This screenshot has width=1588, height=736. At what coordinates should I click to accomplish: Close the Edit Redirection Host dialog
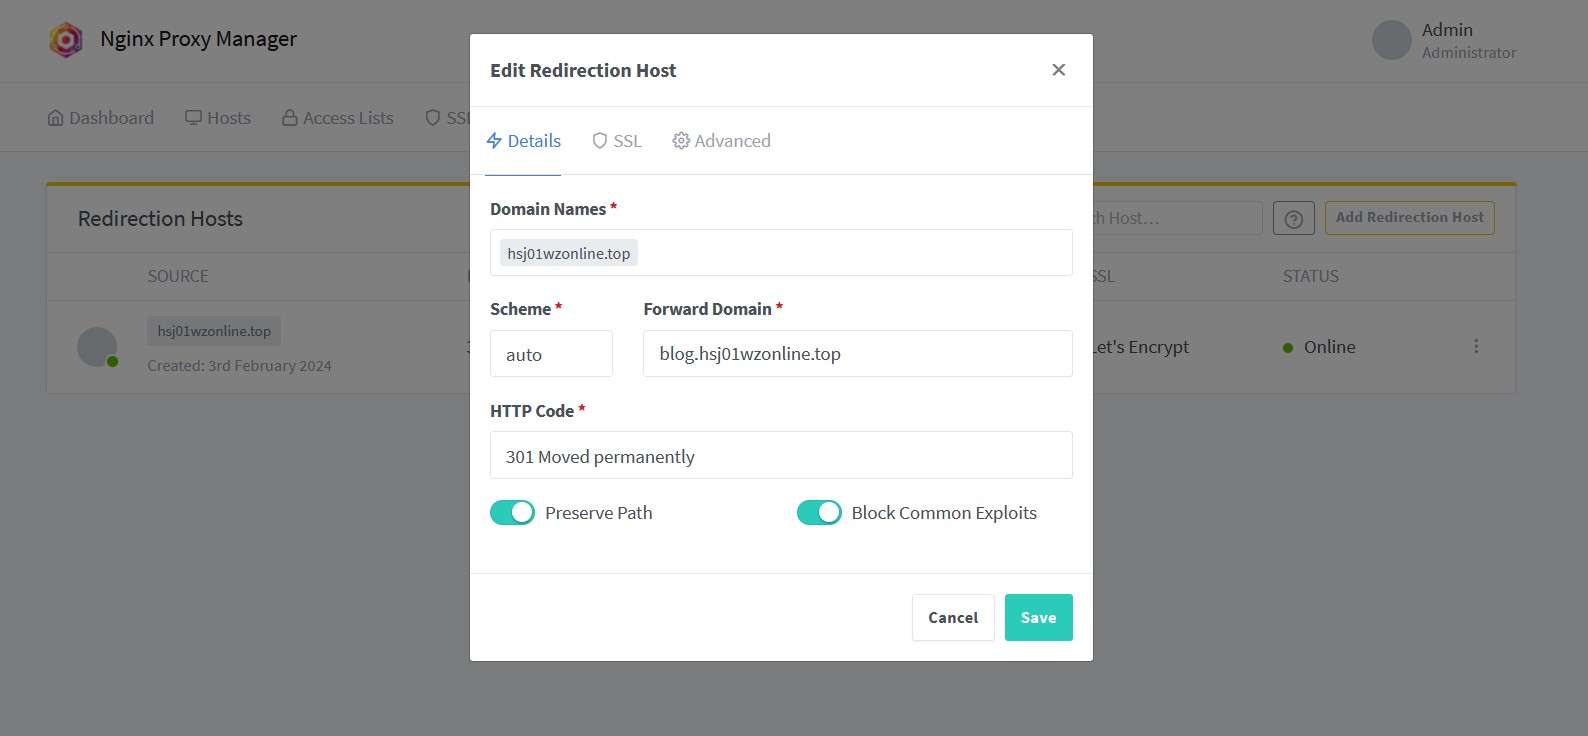coord(1058,70)
